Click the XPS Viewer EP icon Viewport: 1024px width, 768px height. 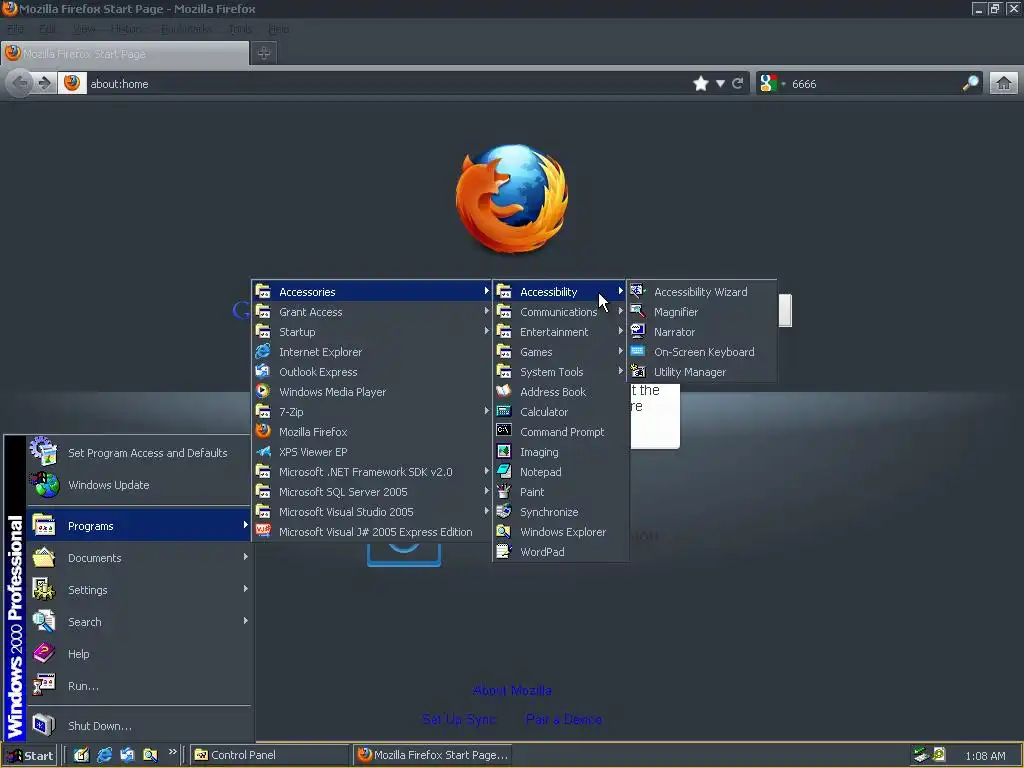pyautogui.click(x=263, y=451)
